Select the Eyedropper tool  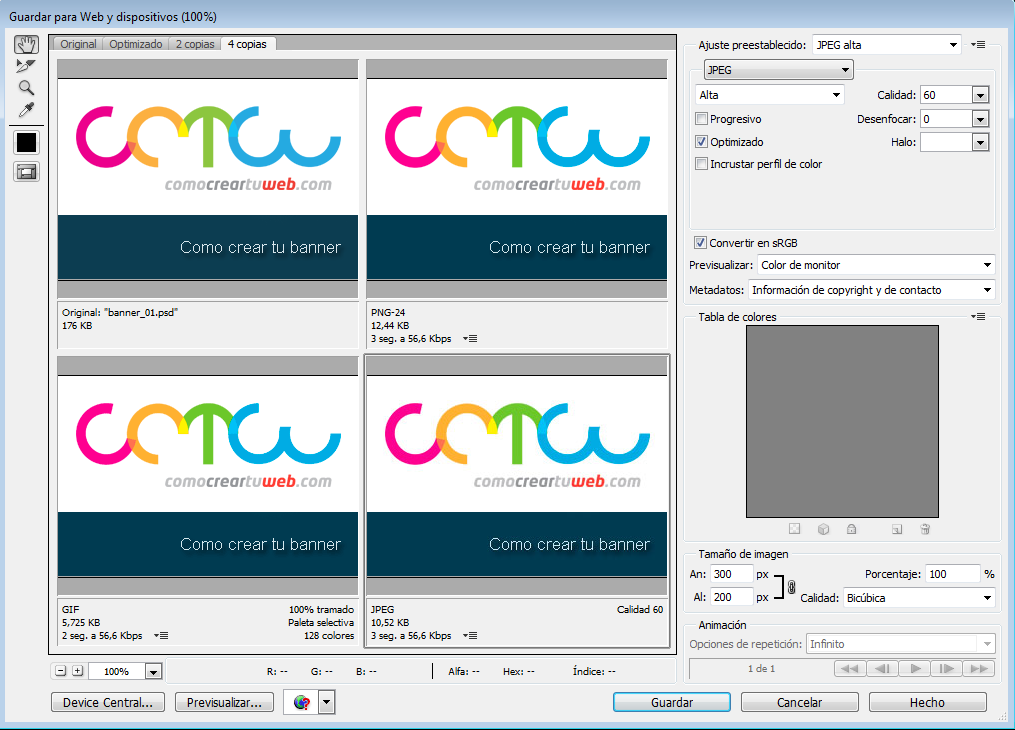click(26, 110)
